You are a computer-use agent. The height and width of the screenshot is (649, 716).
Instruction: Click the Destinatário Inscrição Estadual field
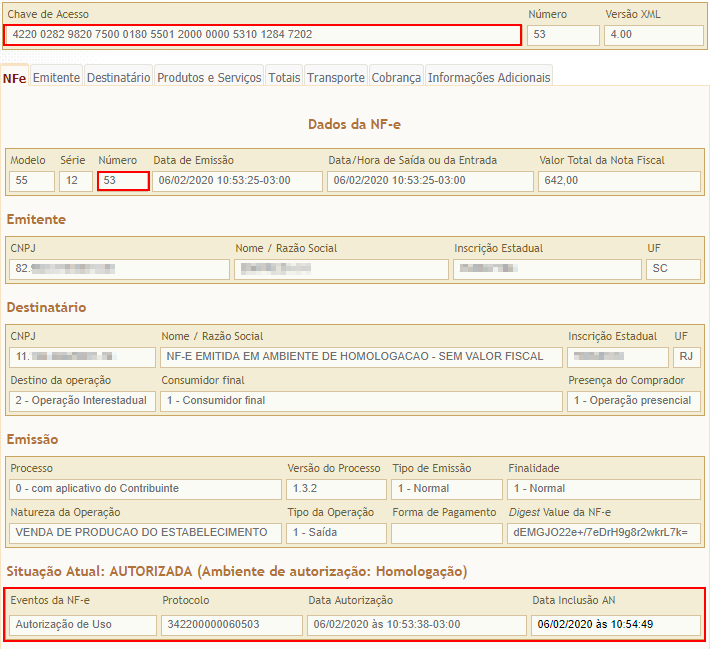point(617,357)
